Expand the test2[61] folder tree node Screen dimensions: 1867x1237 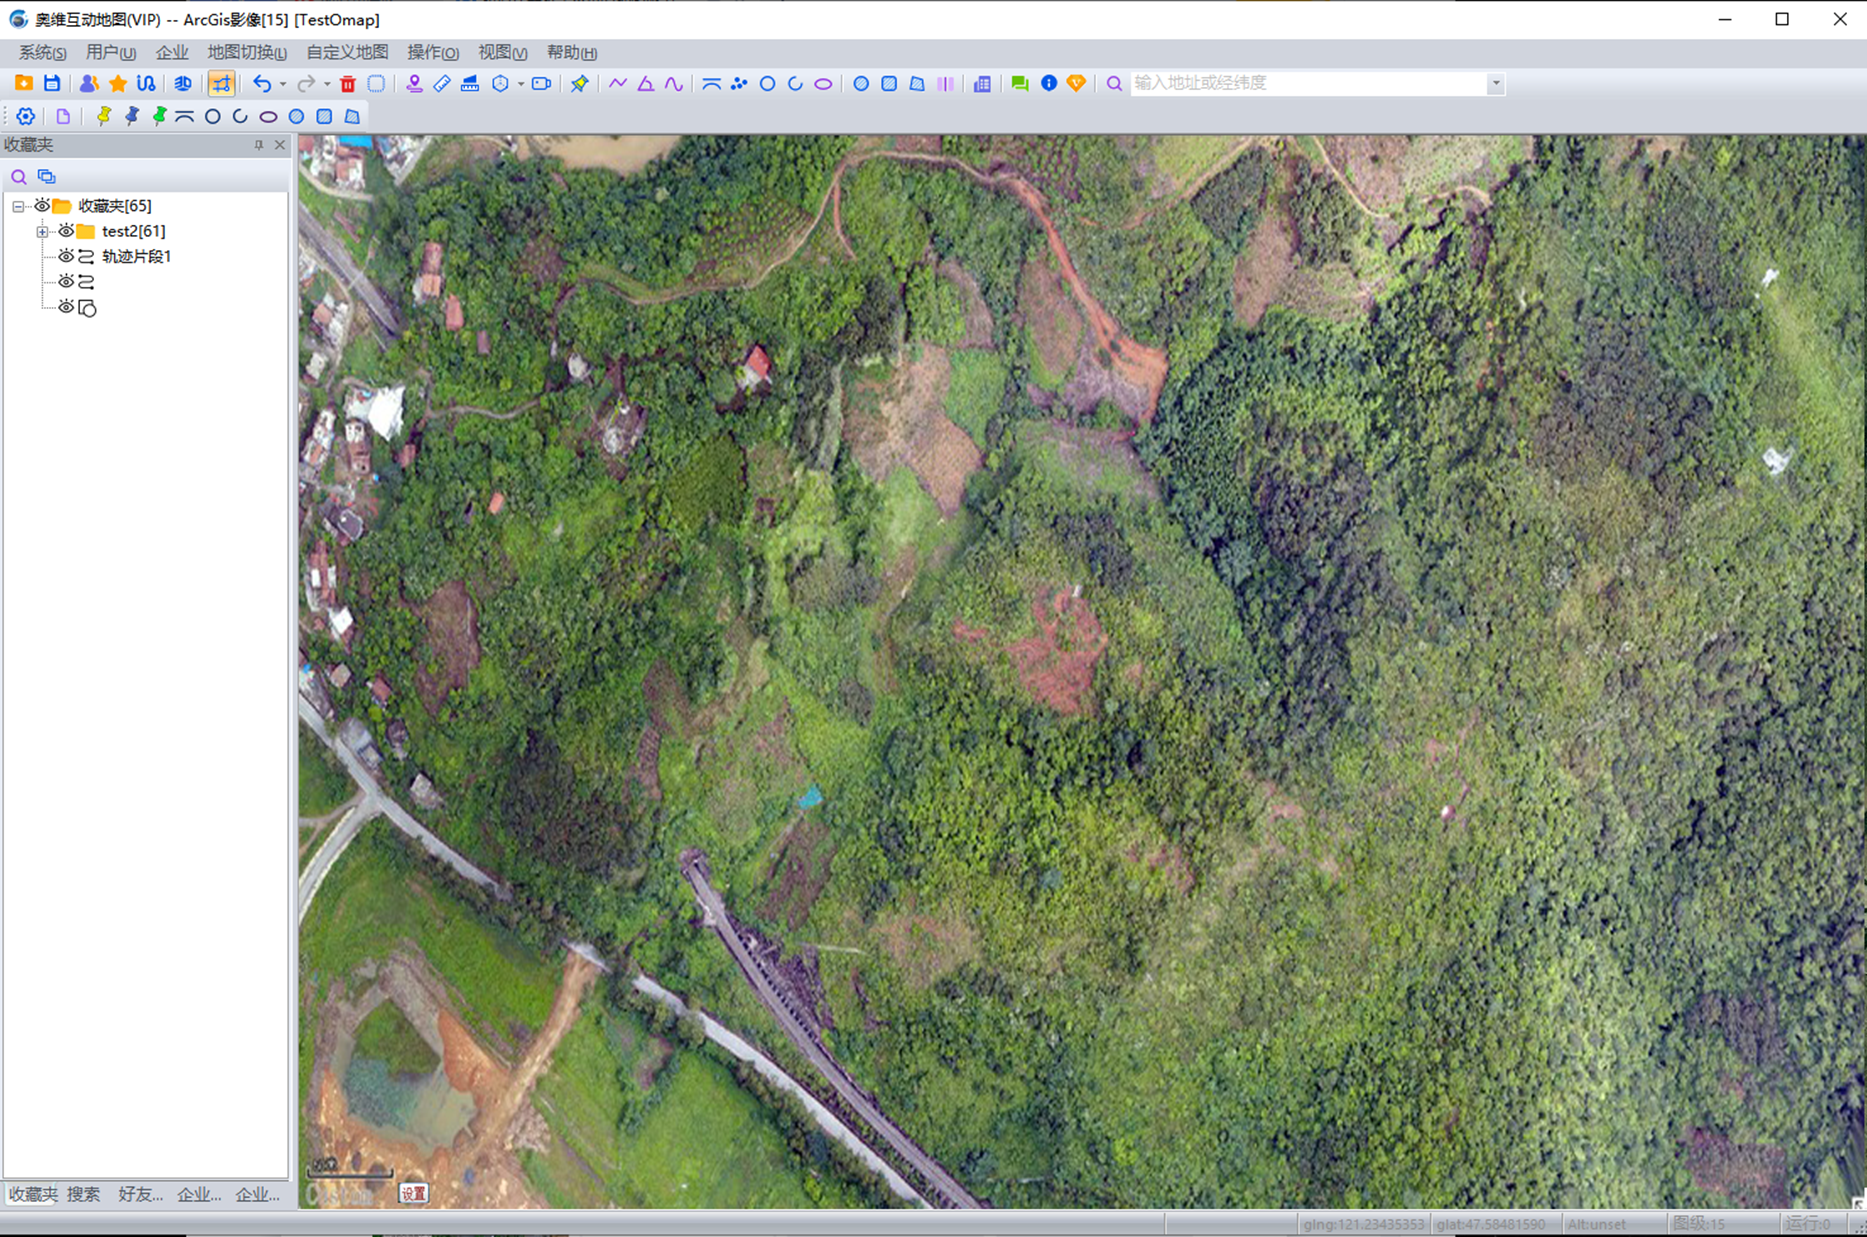click(x=42, y=231)
